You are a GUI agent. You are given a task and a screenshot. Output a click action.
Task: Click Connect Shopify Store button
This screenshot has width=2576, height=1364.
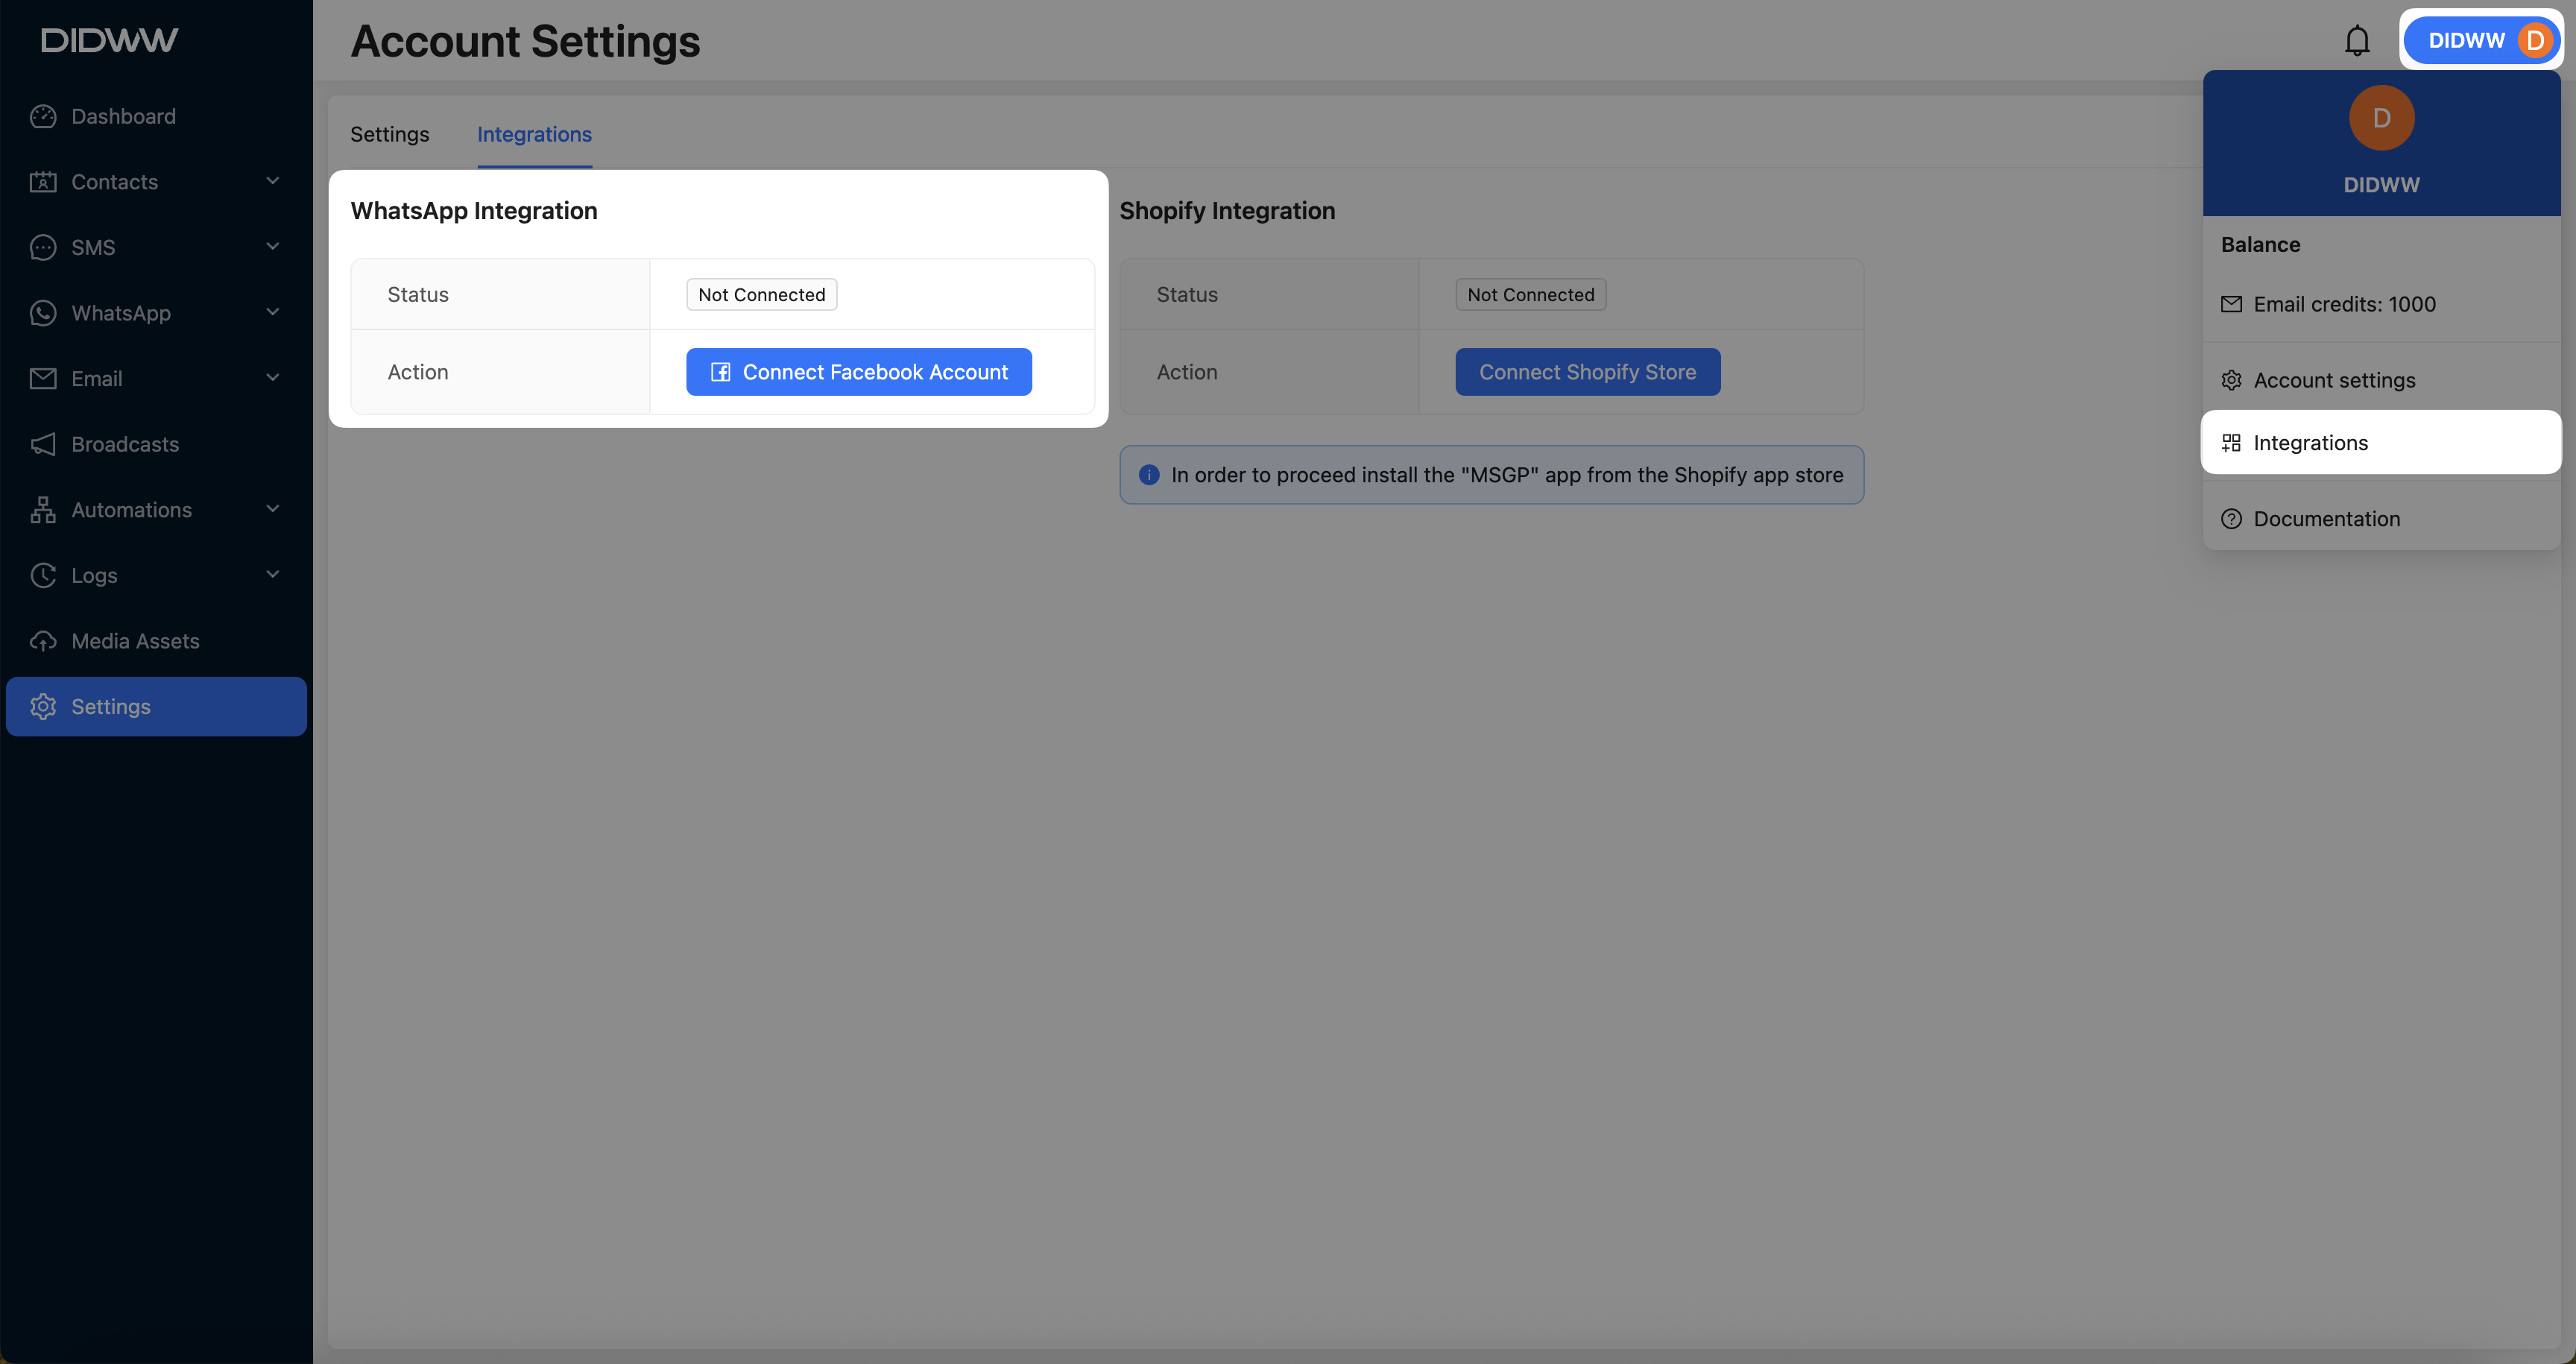click(x=1588, y=372)
